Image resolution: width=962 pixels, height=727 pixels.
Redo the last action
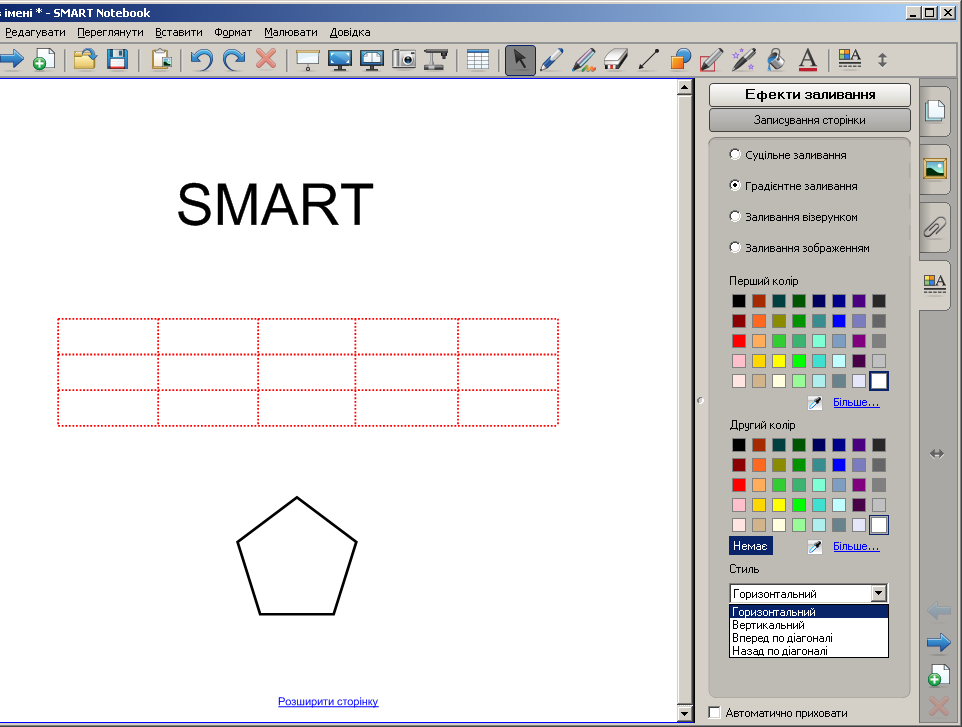click(x=234, y=60)
